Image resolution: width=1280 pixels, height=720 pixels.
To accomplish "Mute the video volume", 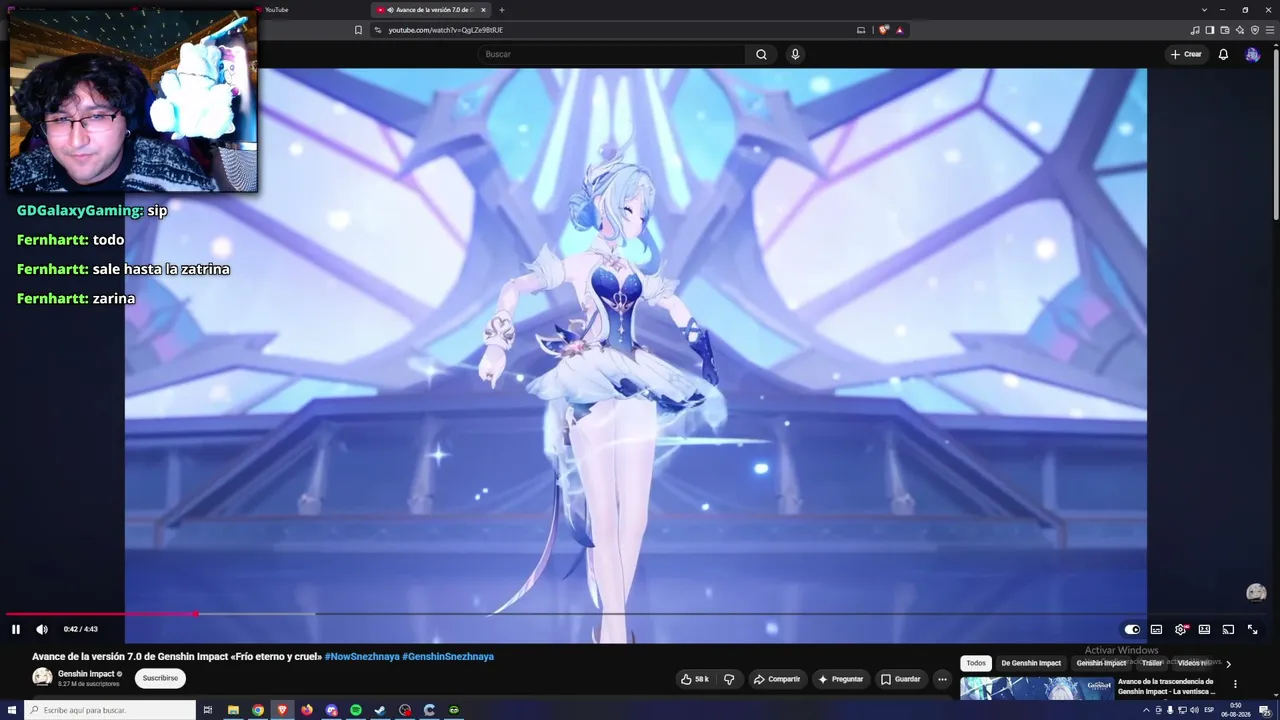I will [x=42, y=629].
